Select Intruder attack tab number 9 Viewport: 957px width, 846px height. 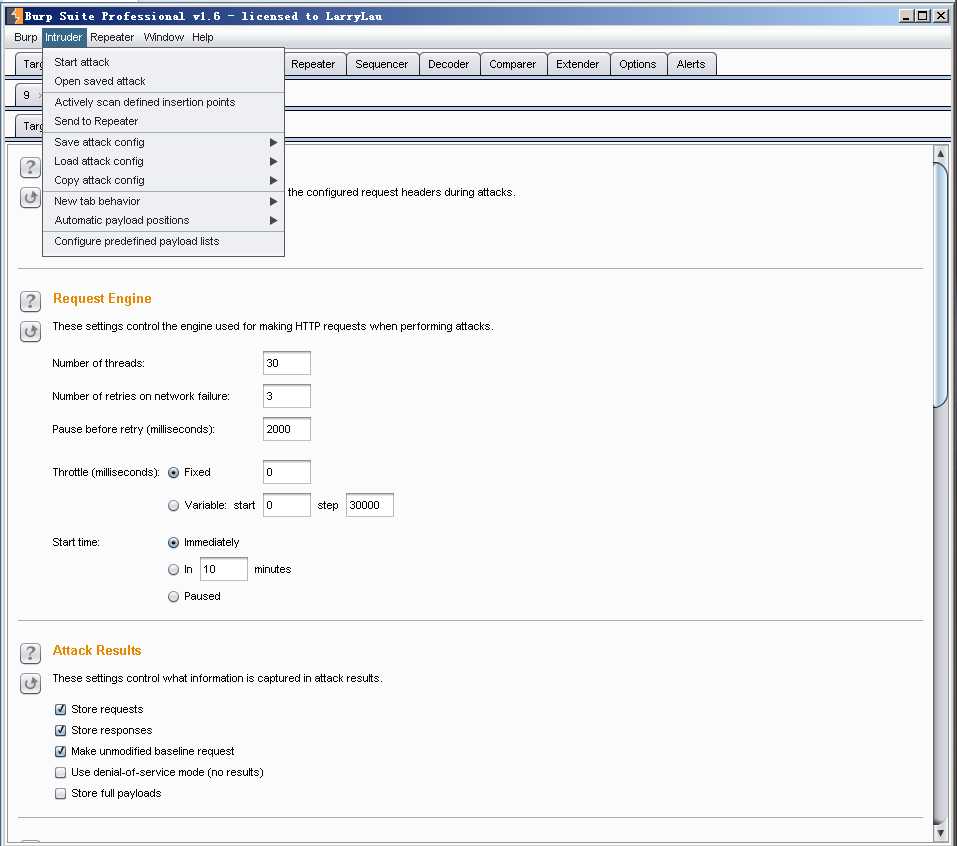29,95
